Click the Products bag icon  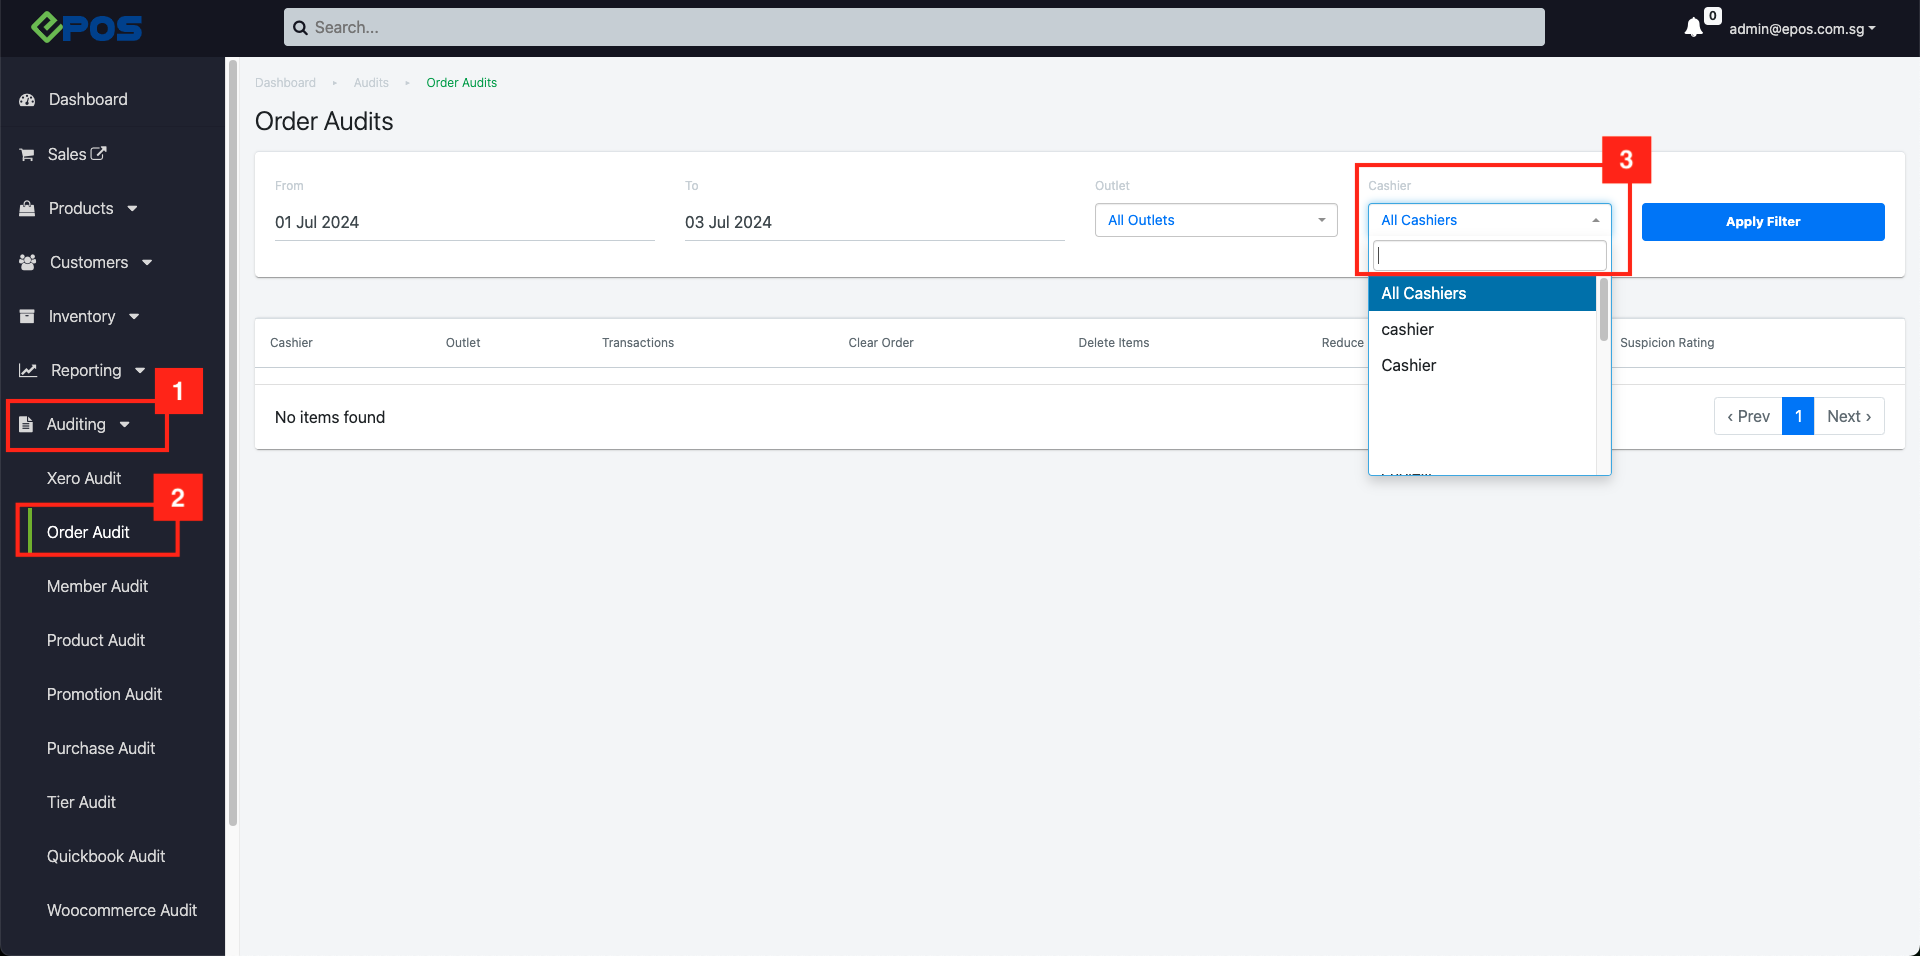(27, 208)
